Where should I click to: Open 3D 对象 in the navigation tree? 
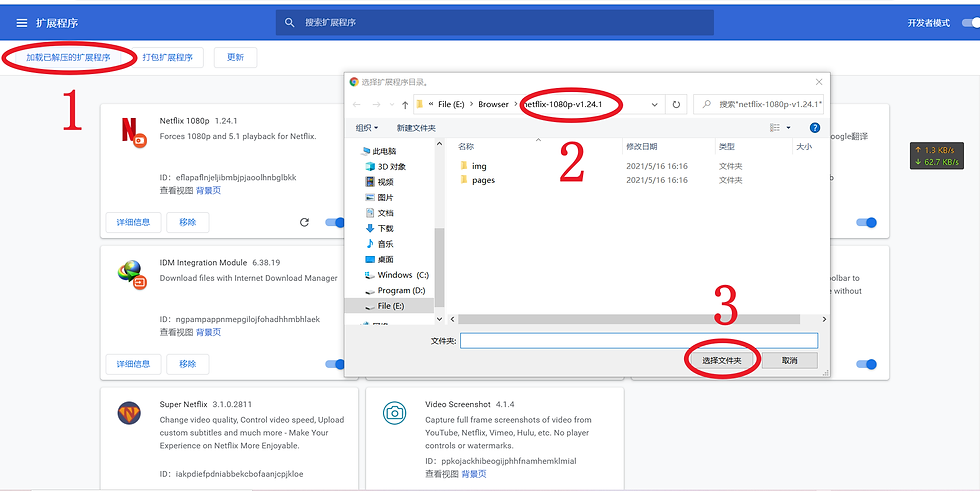click(x=385, y=166)
